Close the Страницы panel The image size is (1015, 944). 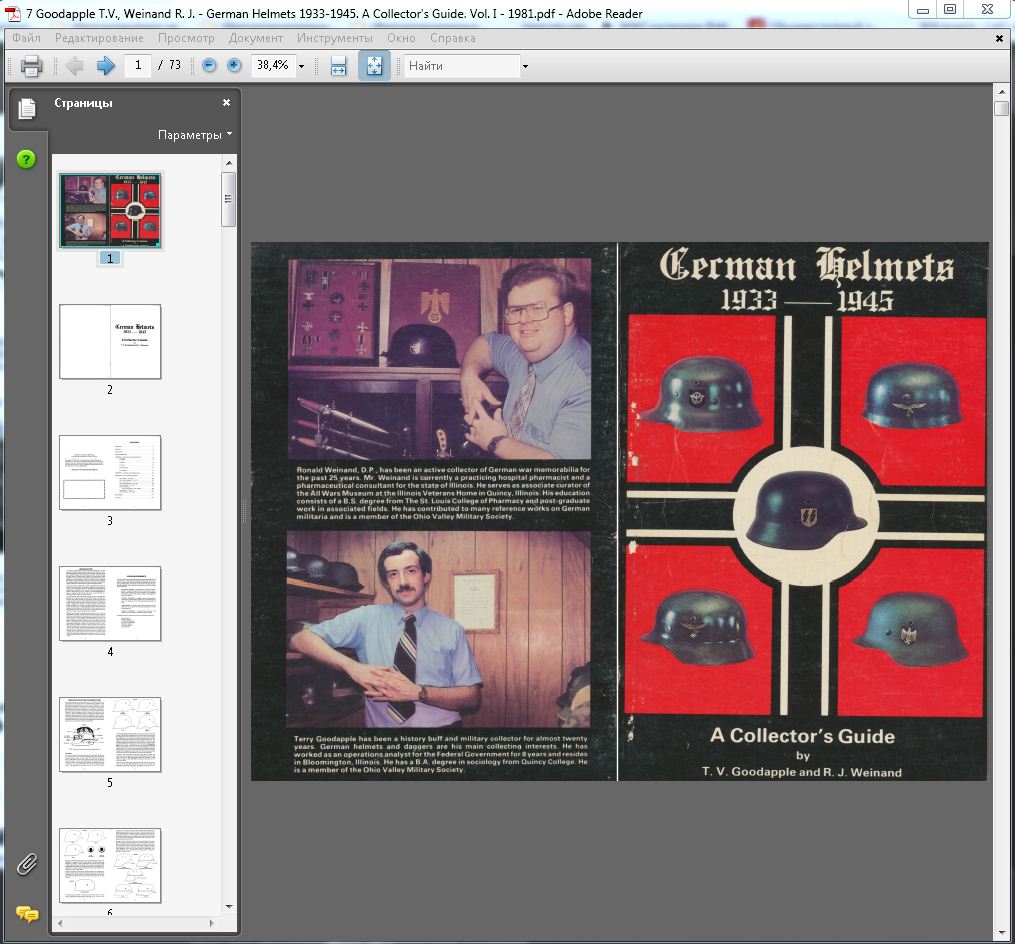(x=226, y=102)
